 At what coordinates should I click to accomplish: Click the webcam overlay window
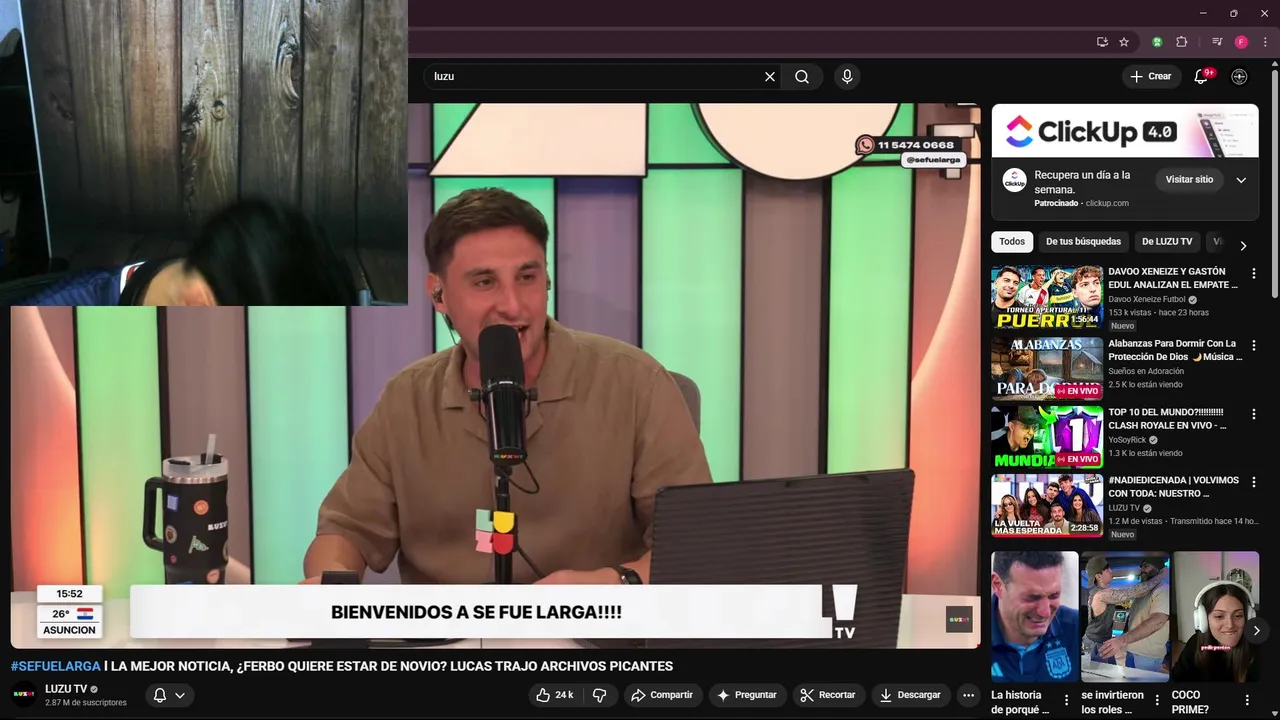[x=204, y=152]
